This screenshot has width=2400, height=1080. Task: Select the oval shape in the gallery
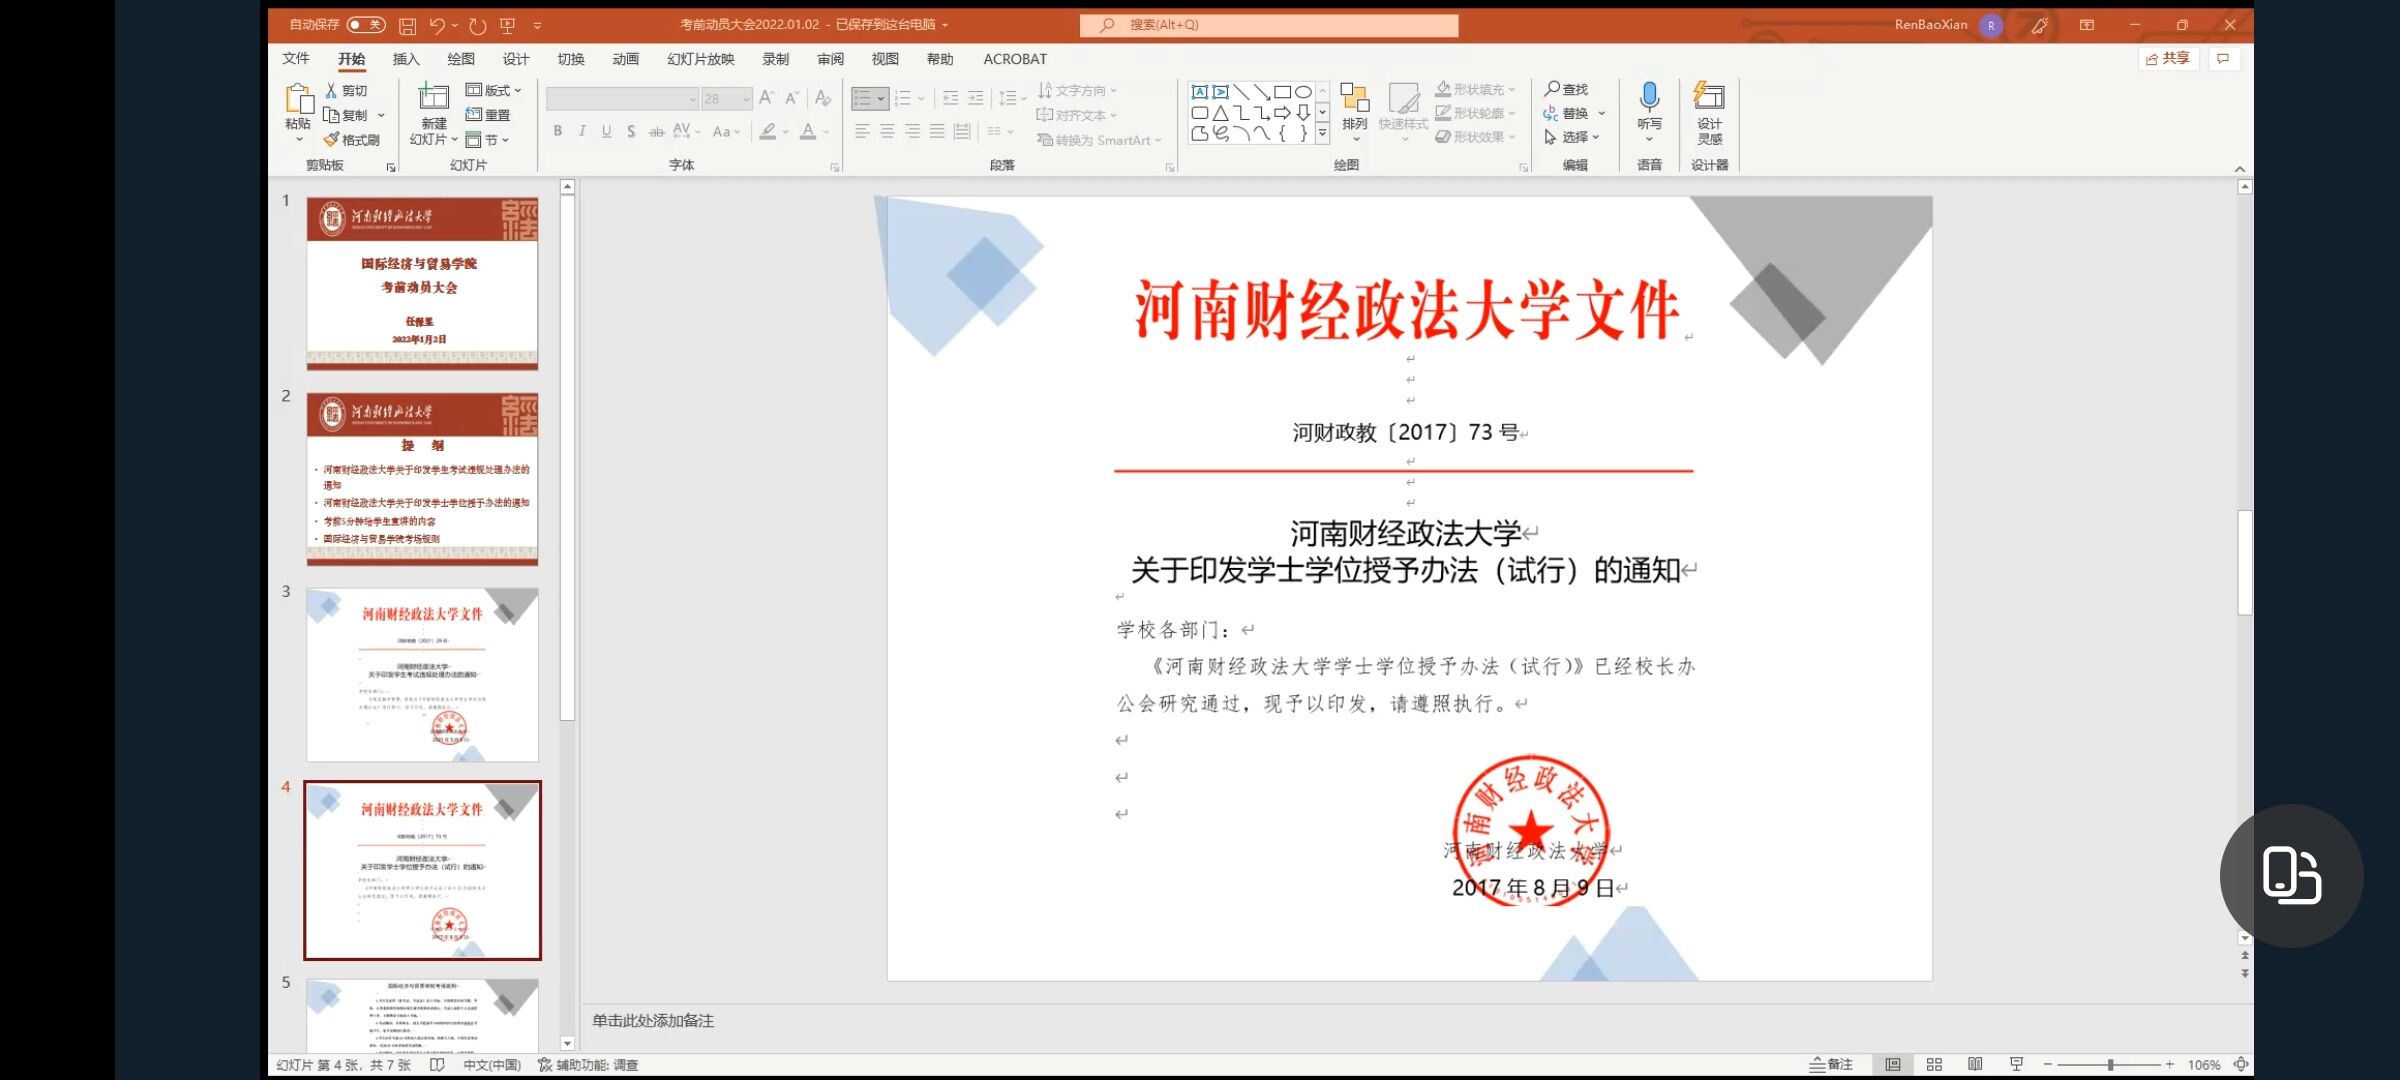(x=1303, y=91)
